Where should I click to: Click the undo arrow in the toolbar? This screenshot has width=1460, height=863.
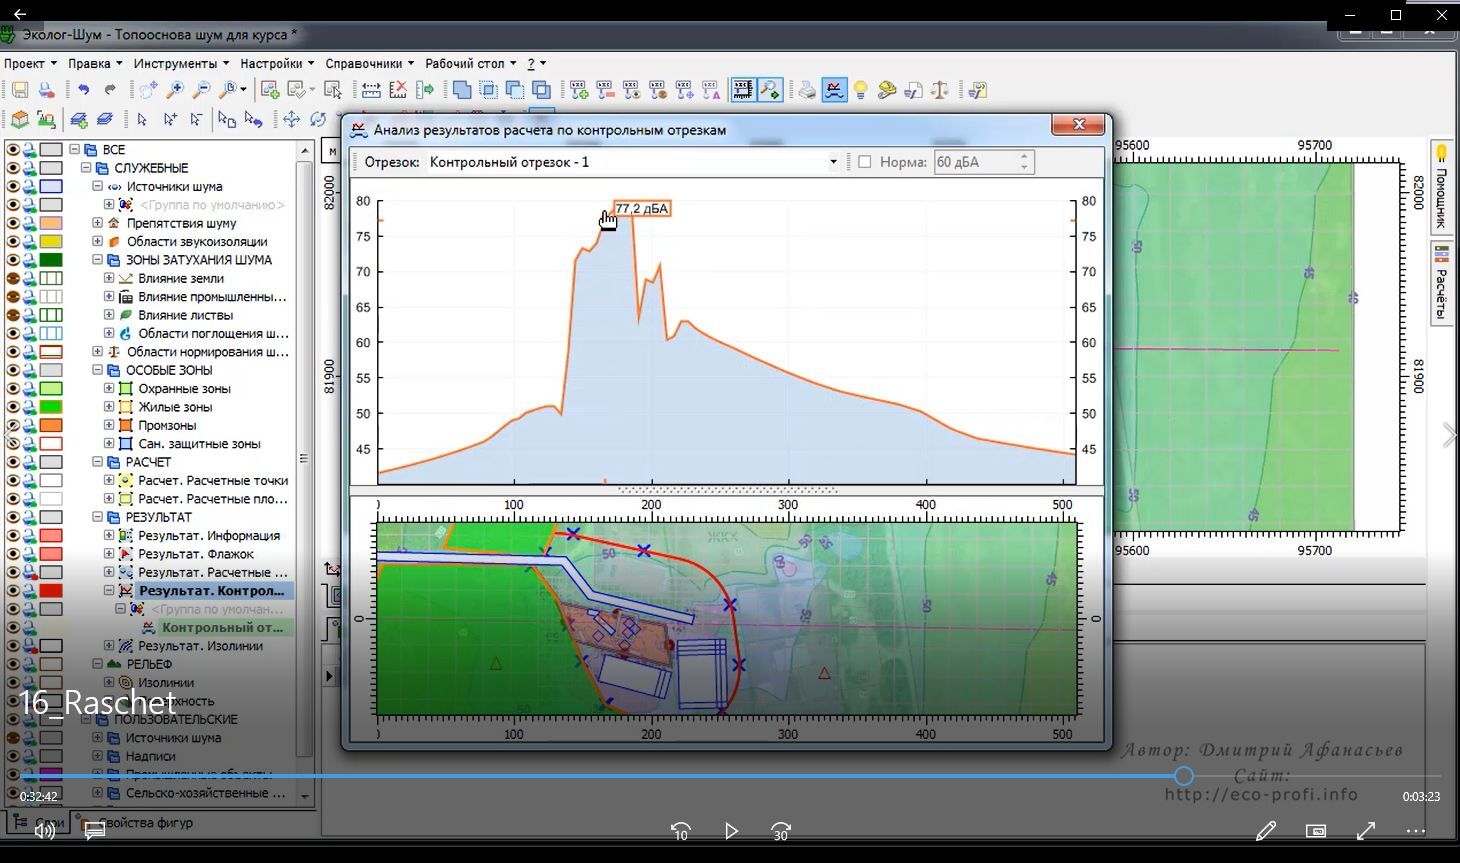point(83,90)
